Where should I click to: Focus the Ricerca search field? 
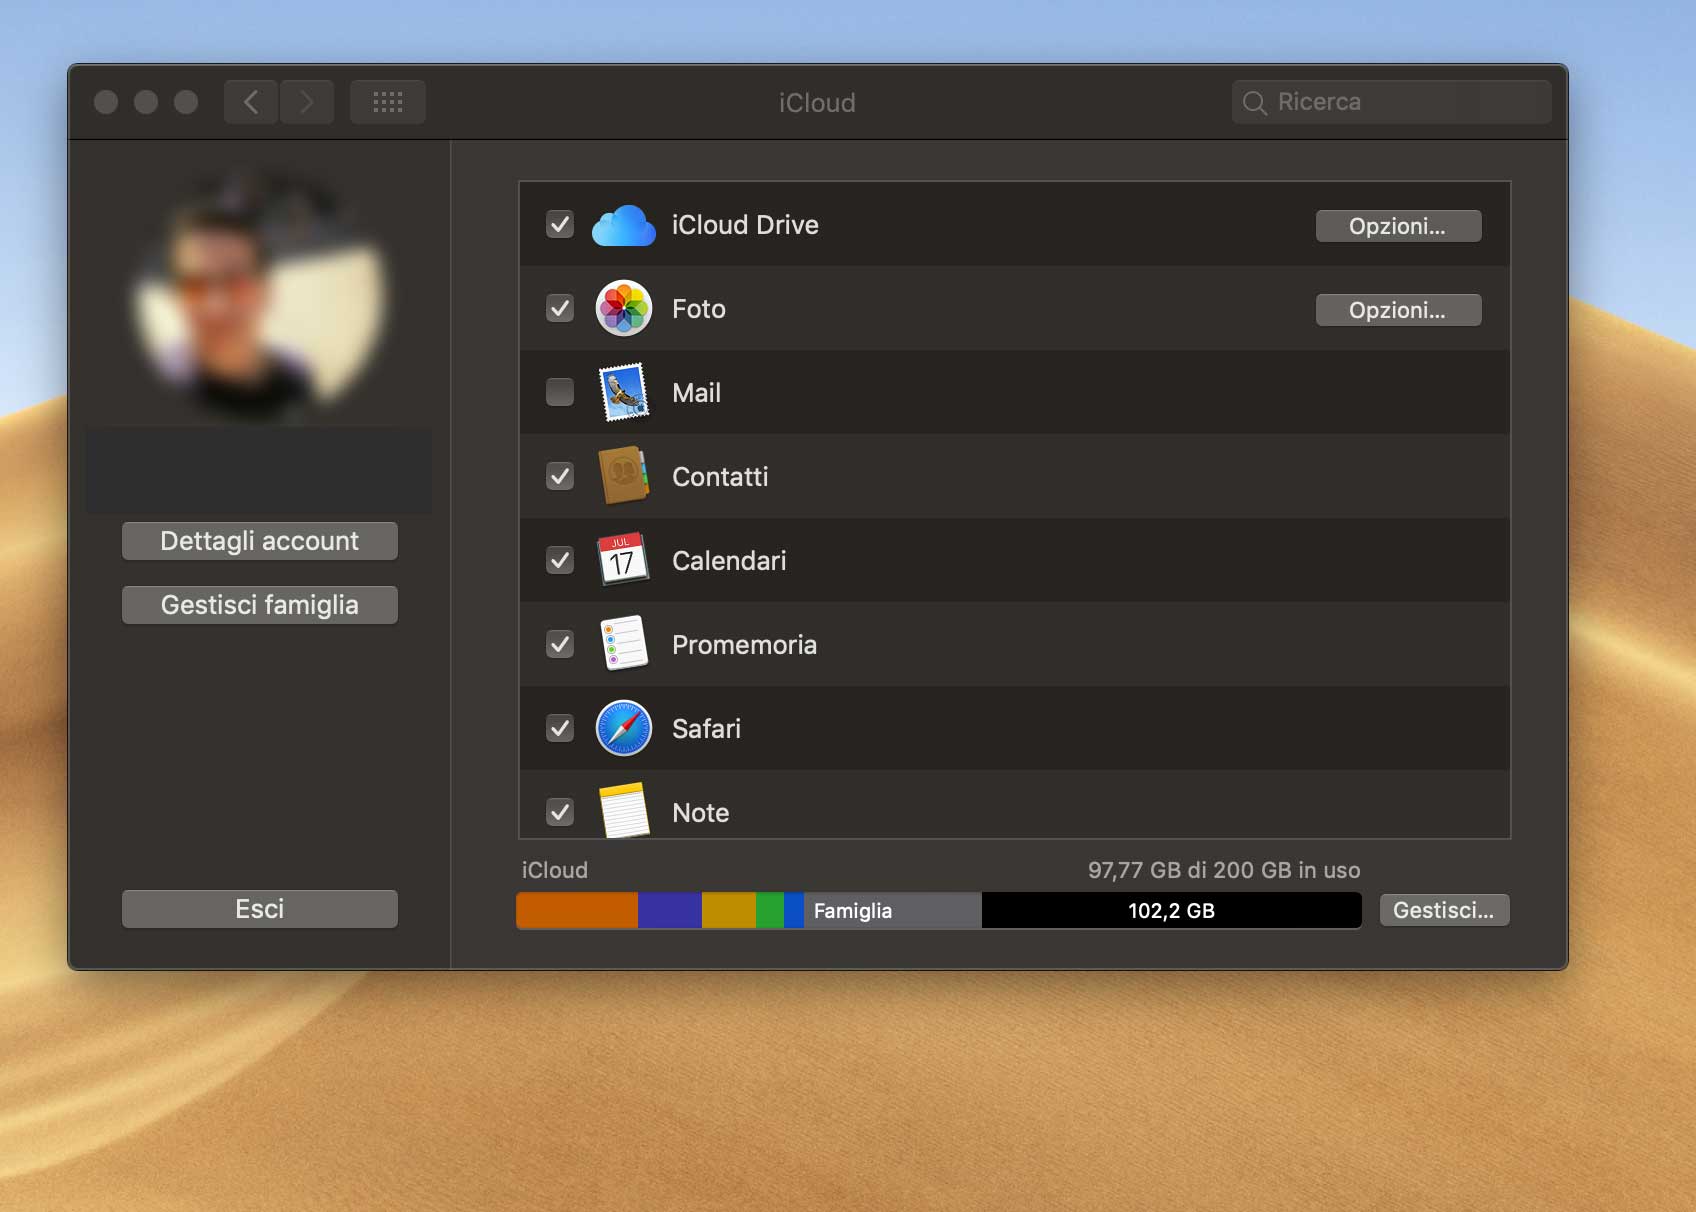1391,102
